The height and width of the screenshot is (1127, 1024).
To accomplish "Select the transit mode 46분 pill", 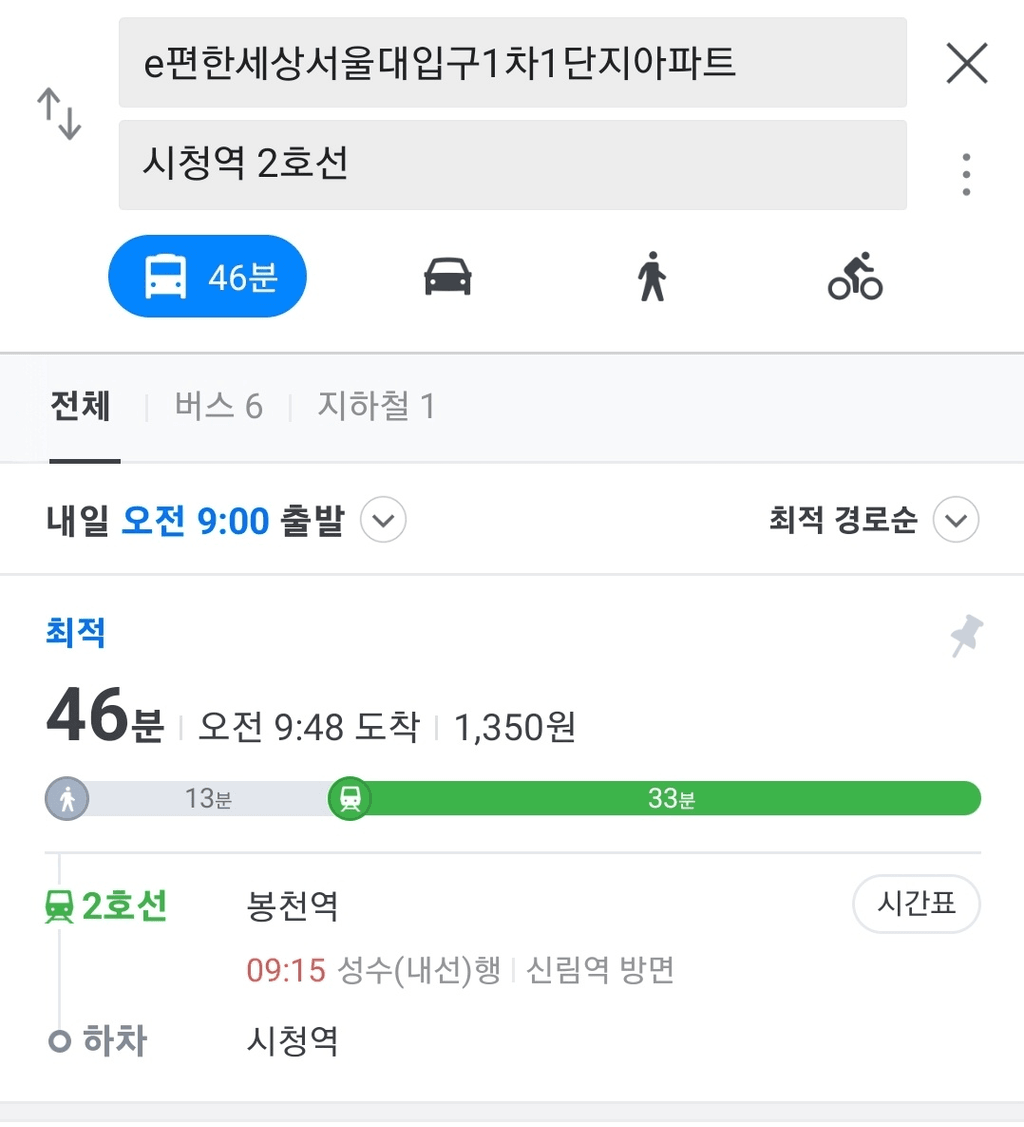I will (x=208, y=277).
